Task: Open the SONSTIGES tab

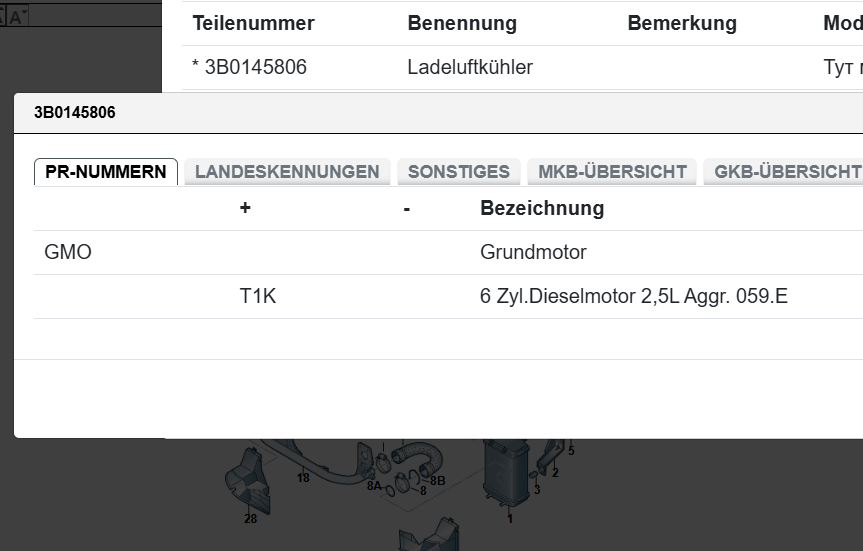Action: [x=459, y=172]
